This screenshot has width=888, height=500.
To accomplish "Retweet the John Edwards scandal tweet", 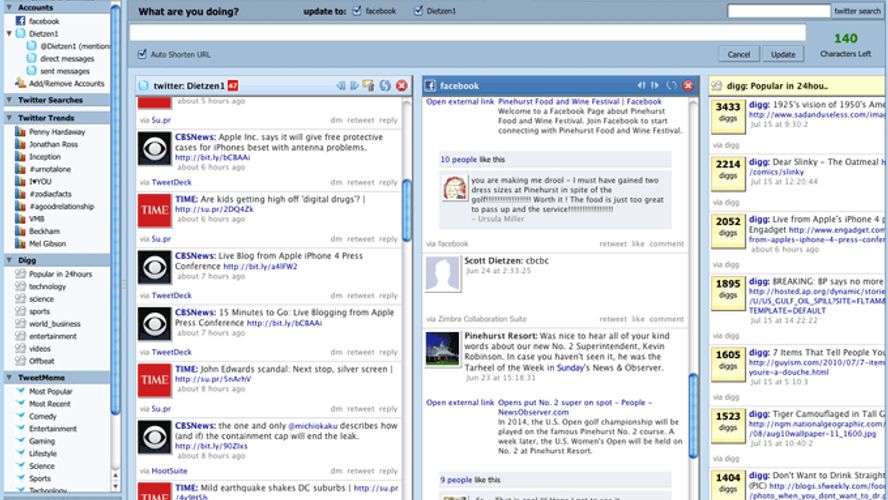I will coord(361,408).
